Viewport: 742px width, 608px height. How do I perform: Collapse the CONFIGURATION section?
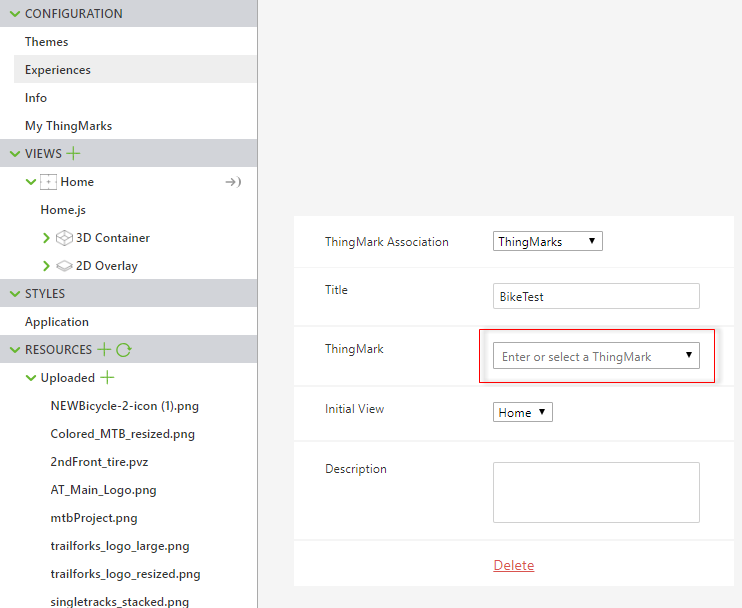(14, 14)
